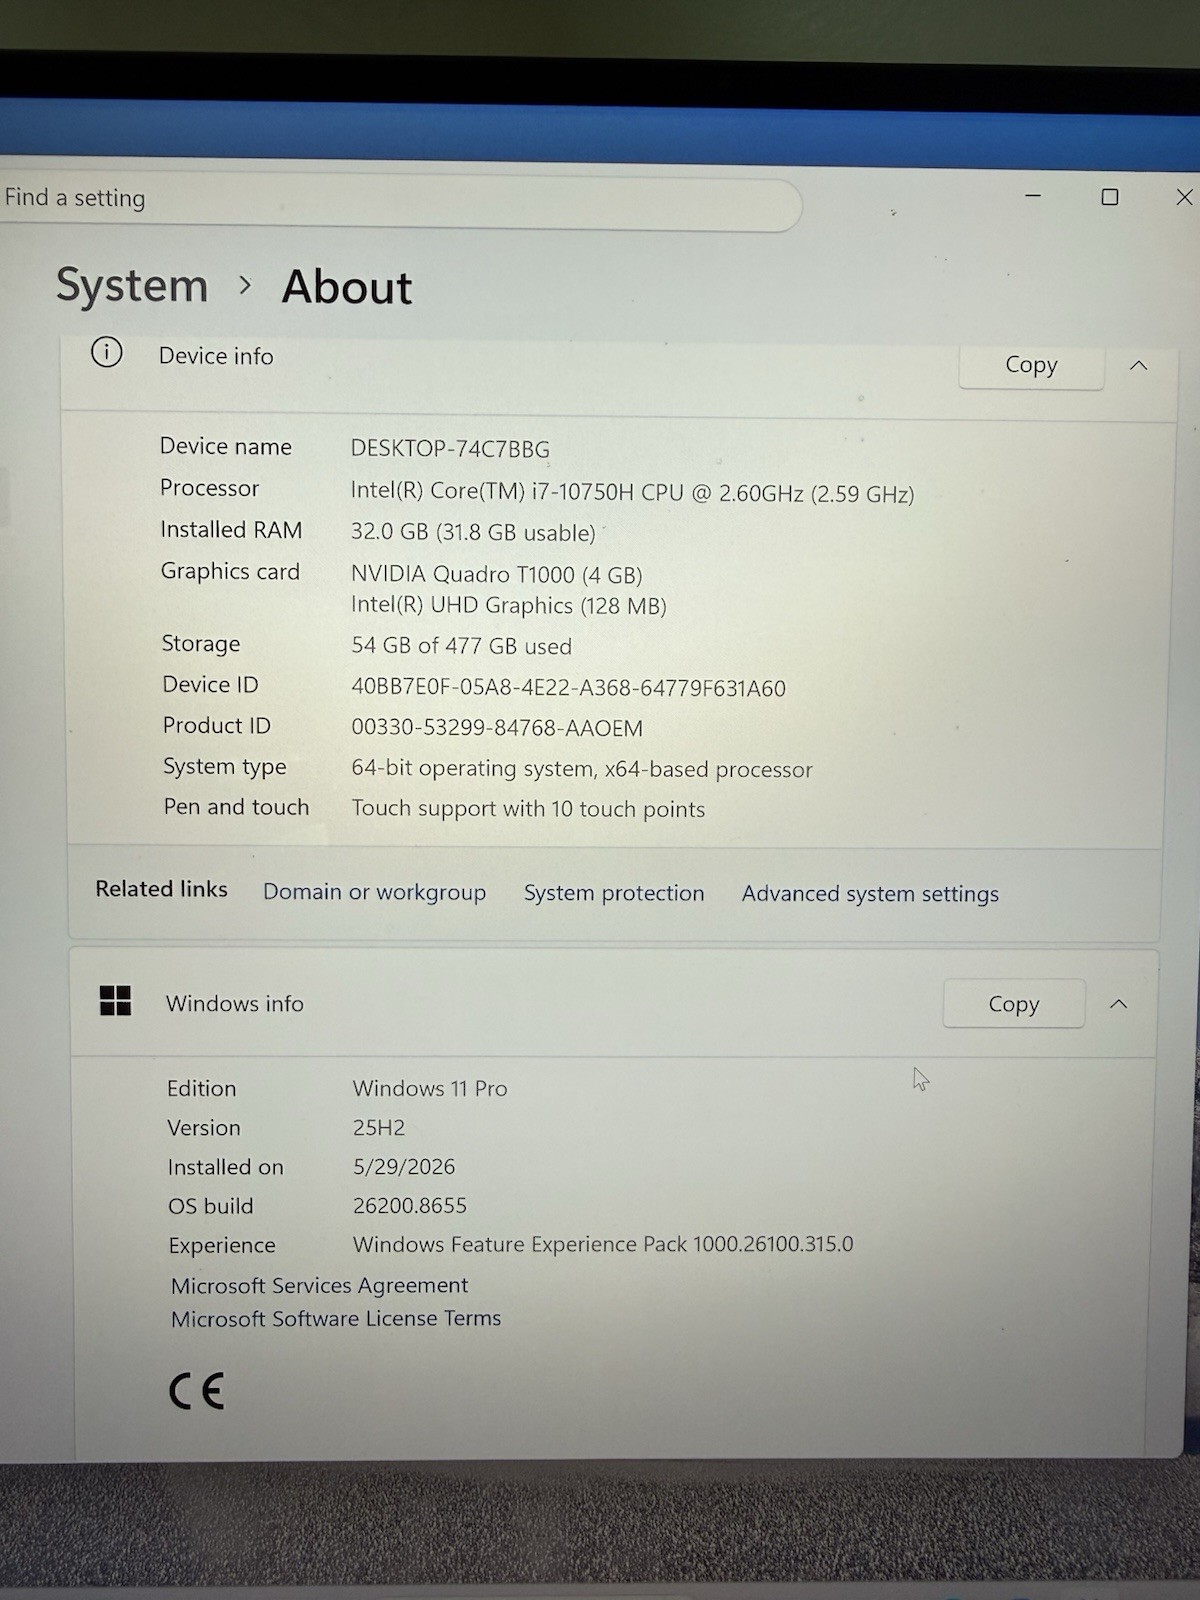
Task: Copy the Device info details
Action: click(x=1031, y=365)
